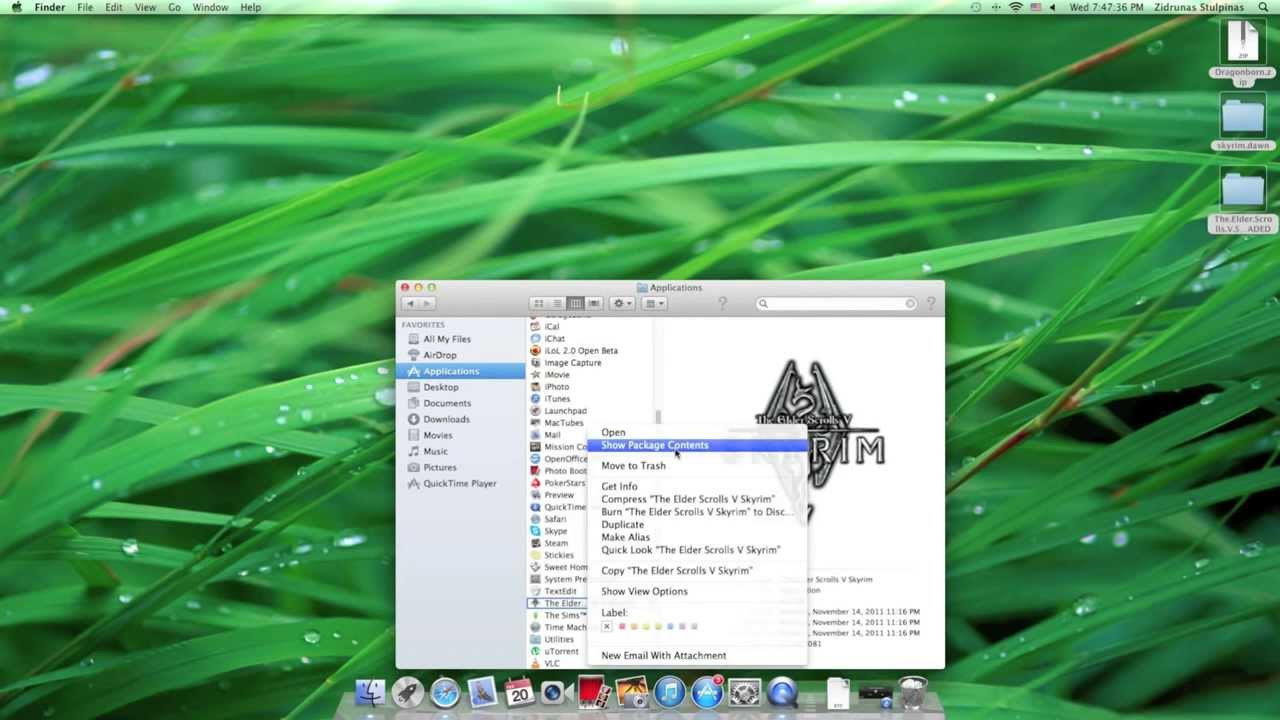This screenshot has width=1280, height=720.
Task: Open the Action gear dropdown
Action: 622,303
